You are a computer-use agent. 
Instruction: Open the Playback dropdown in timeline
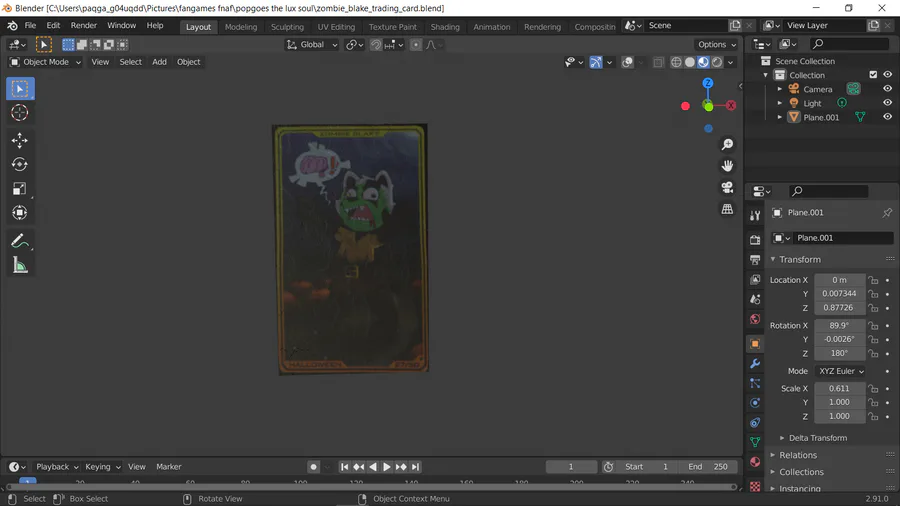(x=57, y=467)
